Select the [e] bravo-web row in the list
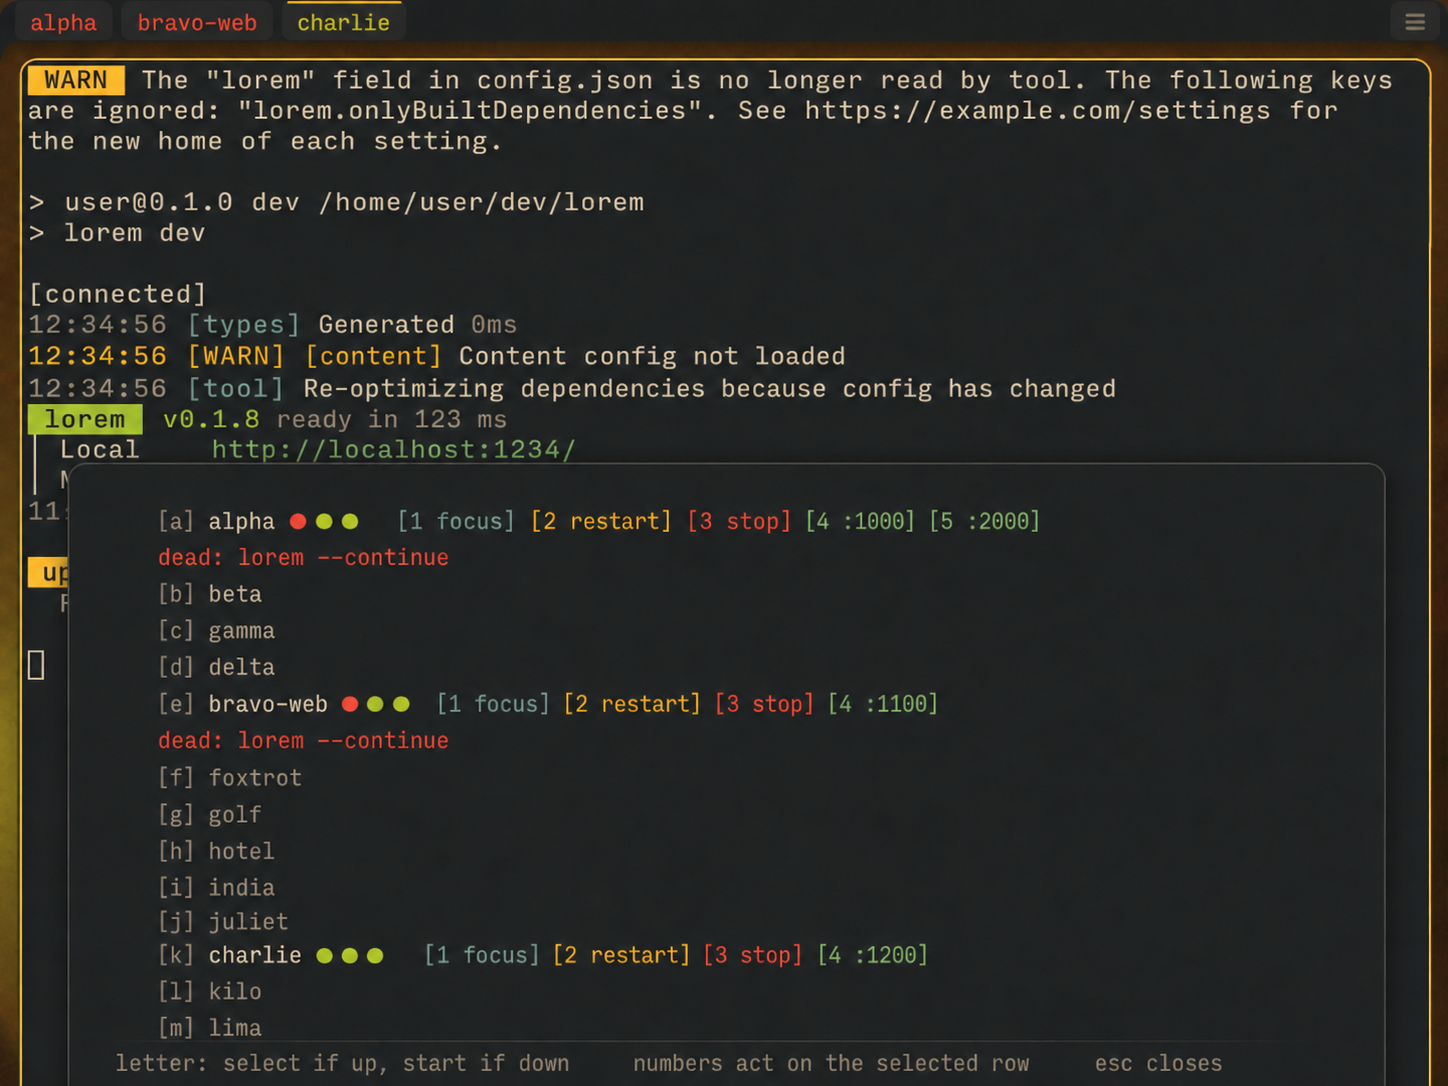Image resolution: width=1448 pixels, height=1086 pixels. pyautogui.click(x=243, y=704)
